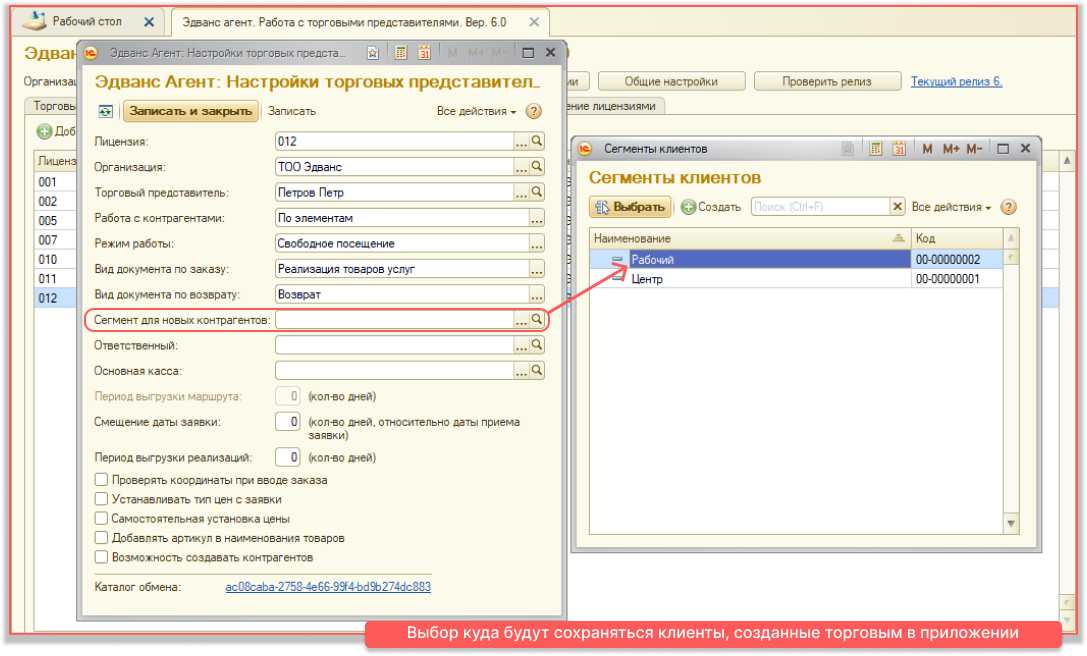Open Ответственный field ellipsis selector
The height and width of the screenshot is (656, 1087).
(521, 345)
